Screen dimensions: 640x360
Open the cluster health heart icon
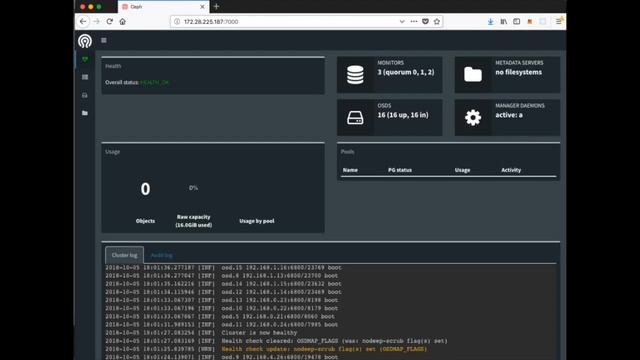85,60
